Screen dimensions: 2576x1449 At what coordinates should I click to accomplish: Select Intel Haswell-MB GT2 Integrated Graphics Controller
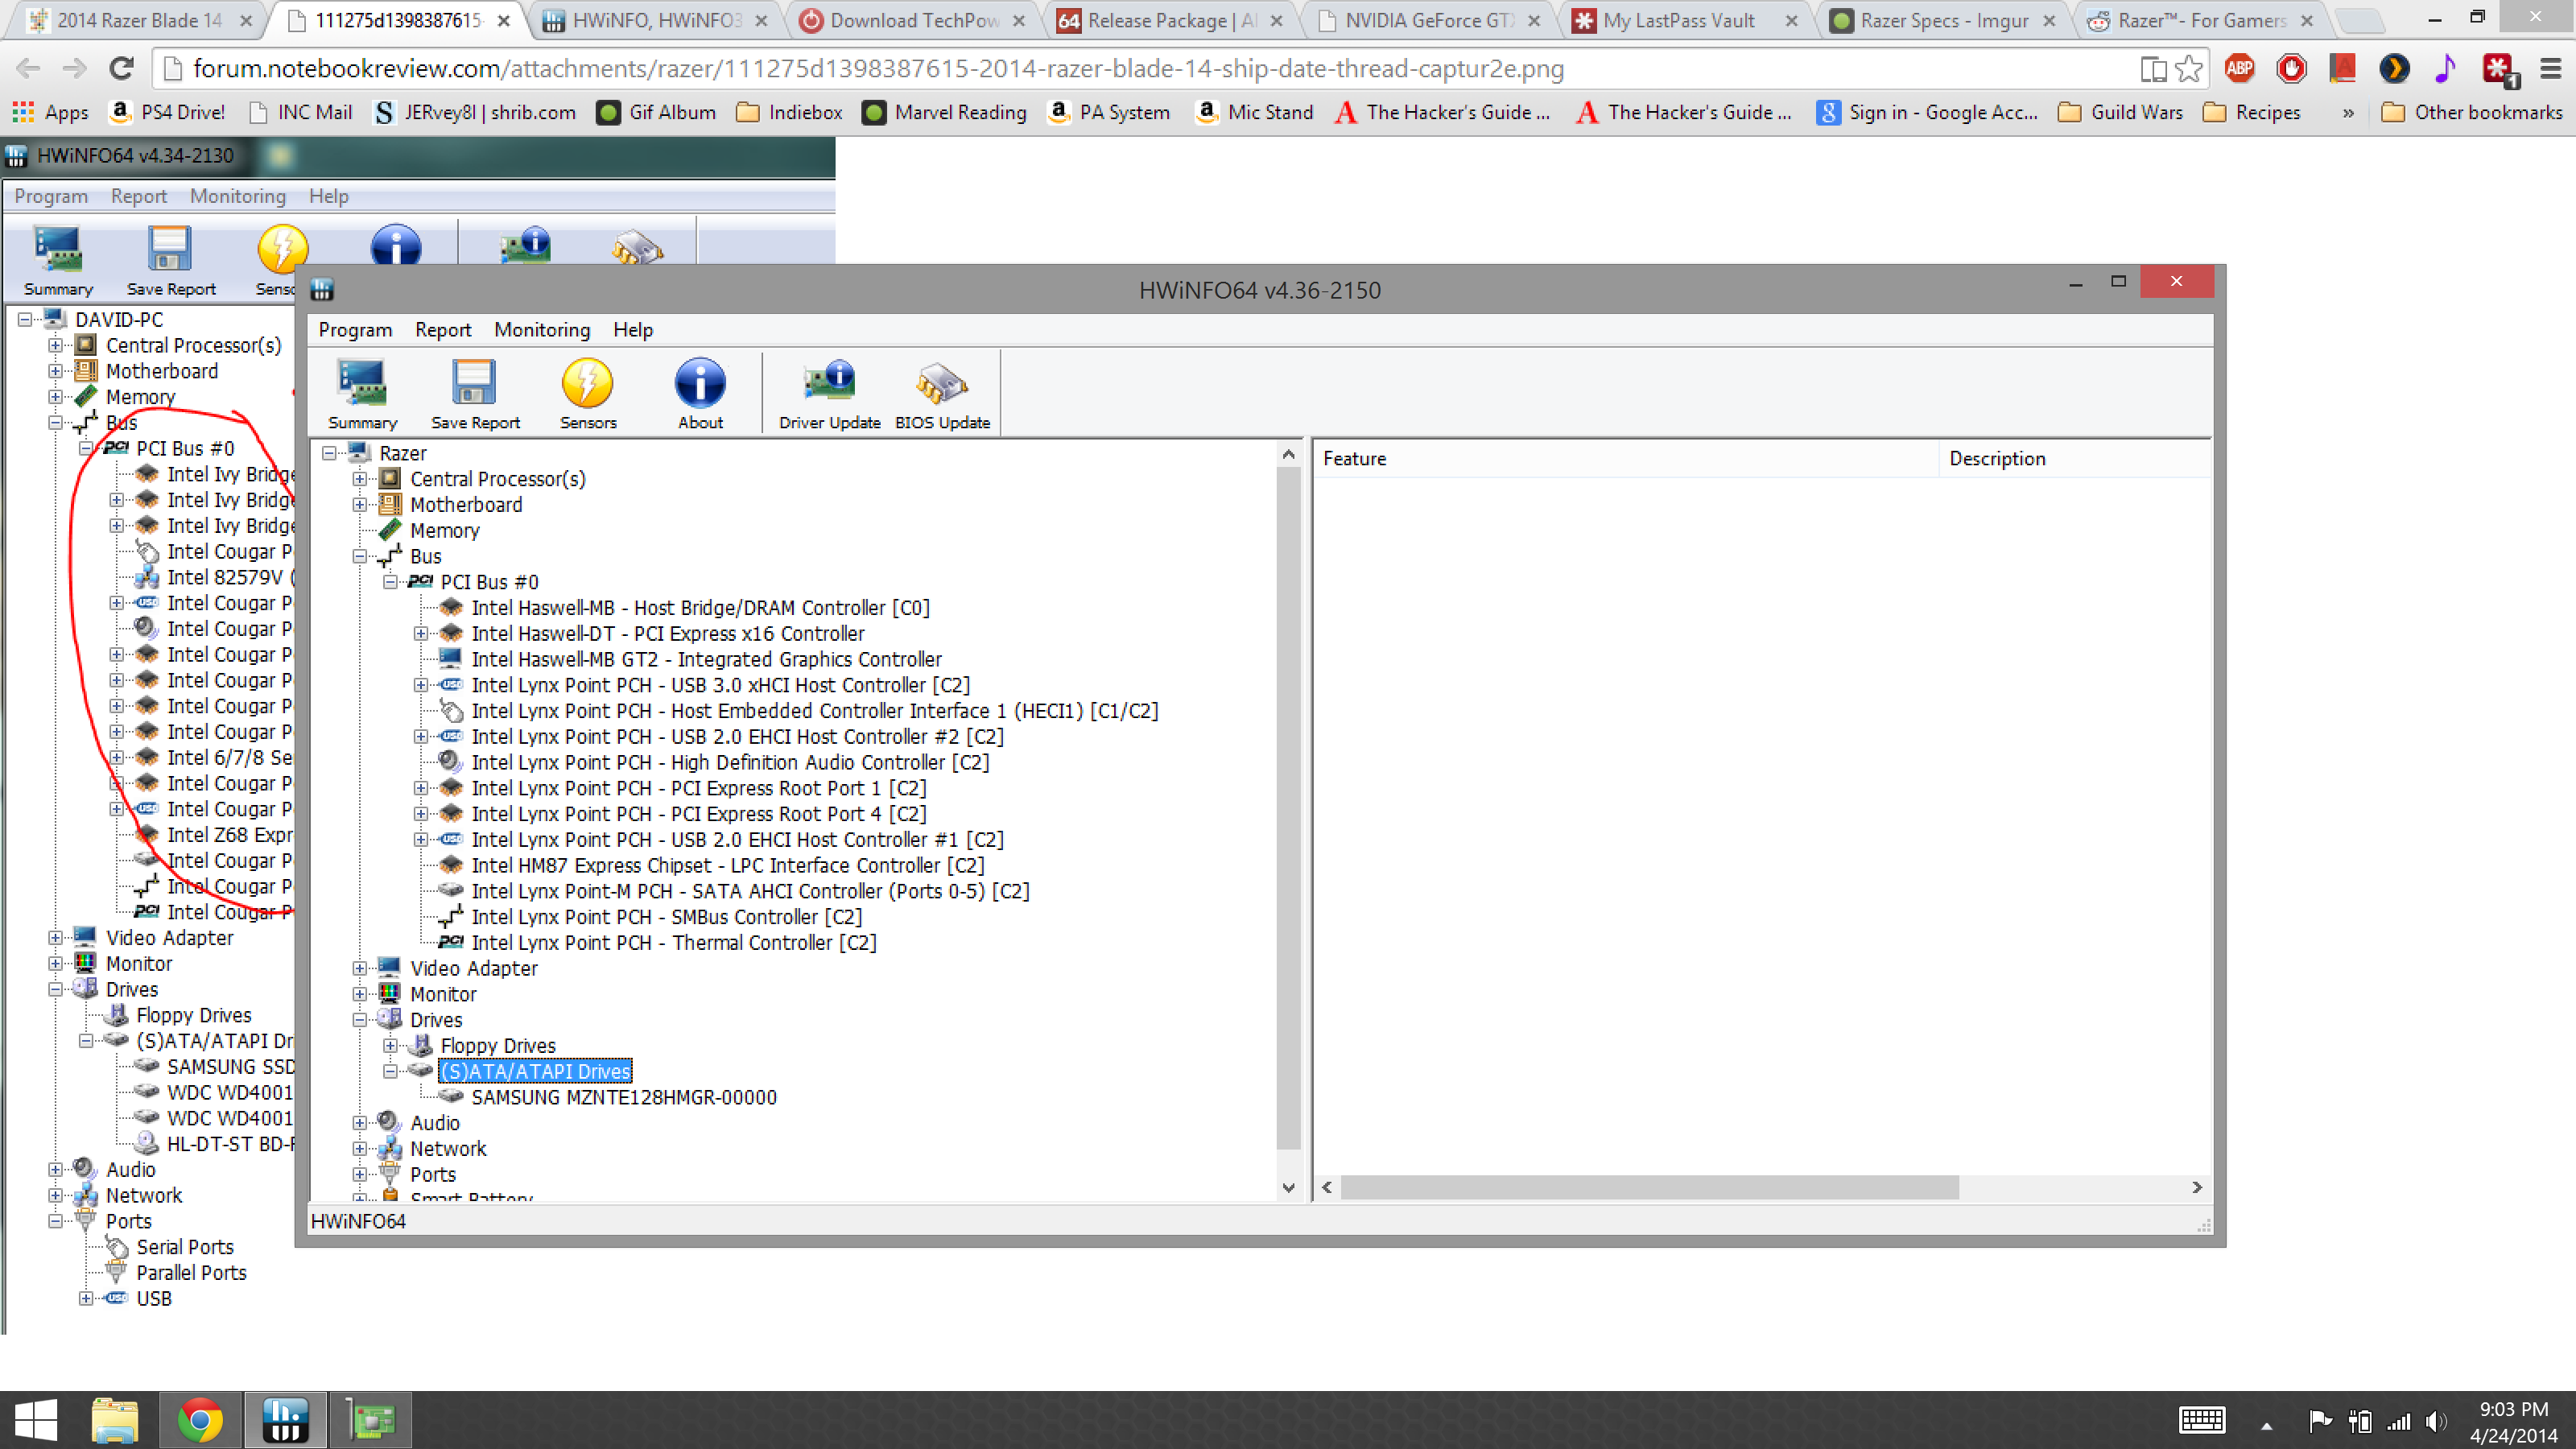(x=706, y=659)
